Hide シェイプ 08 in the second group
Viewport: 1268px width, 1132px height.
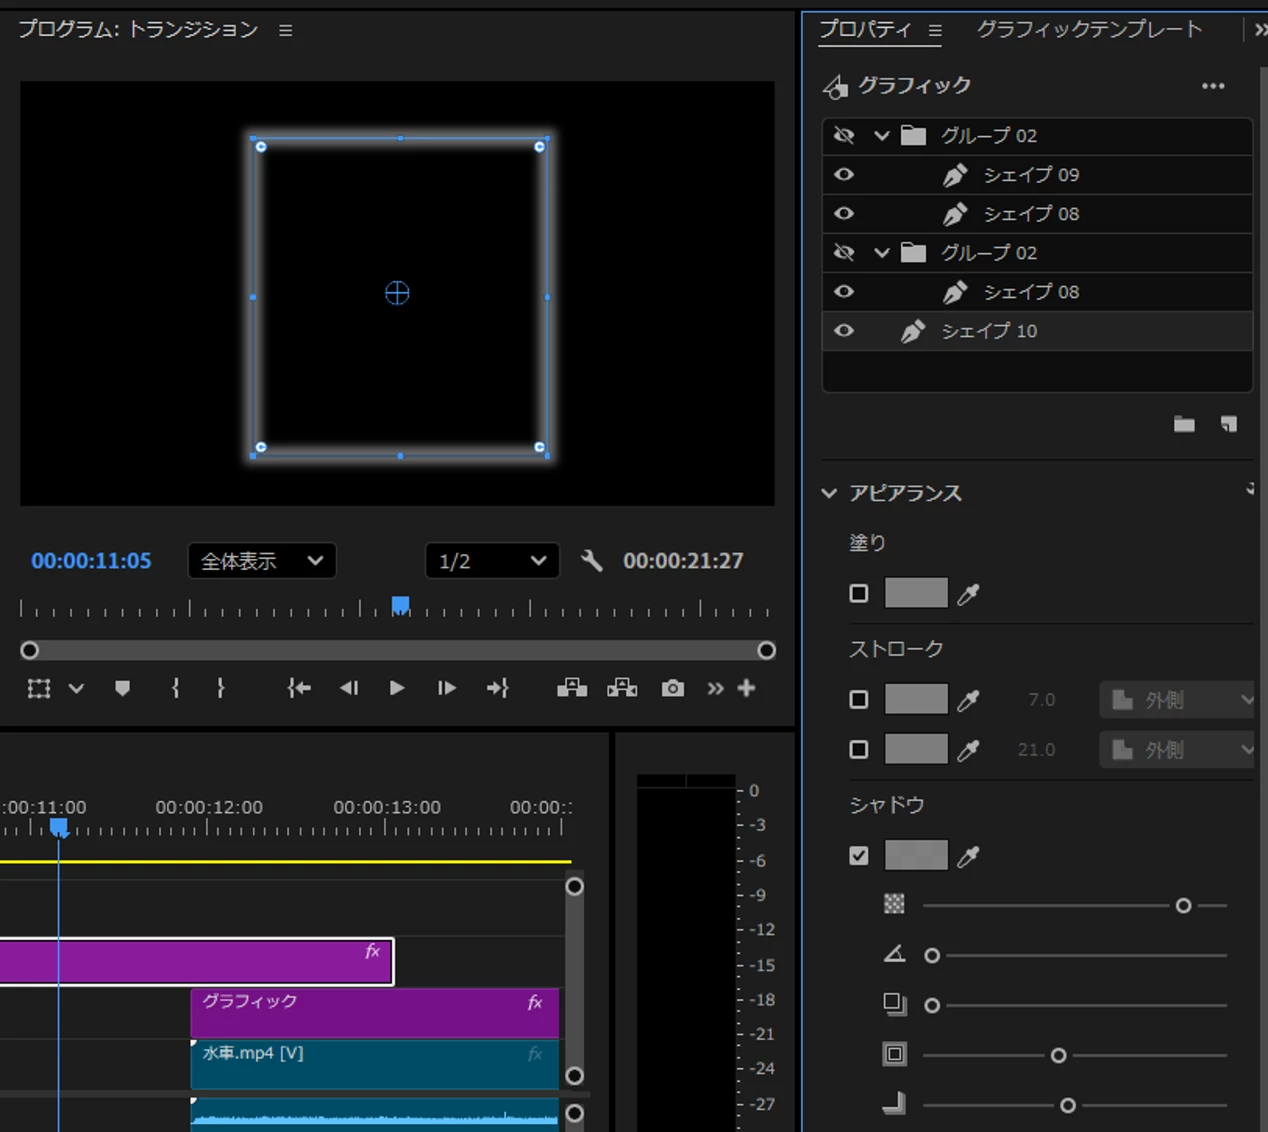[844, 291]
